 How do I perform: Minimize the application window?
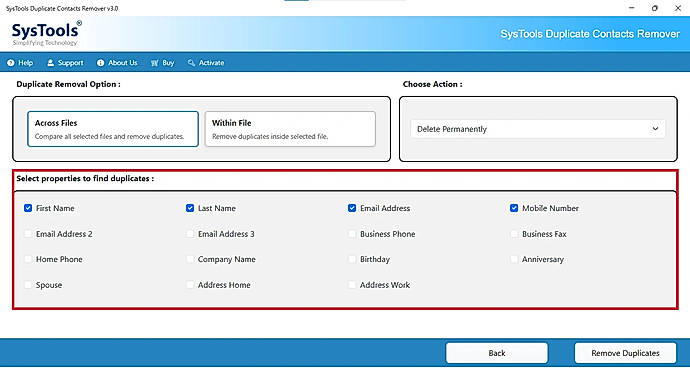click(x=632, y=8)
